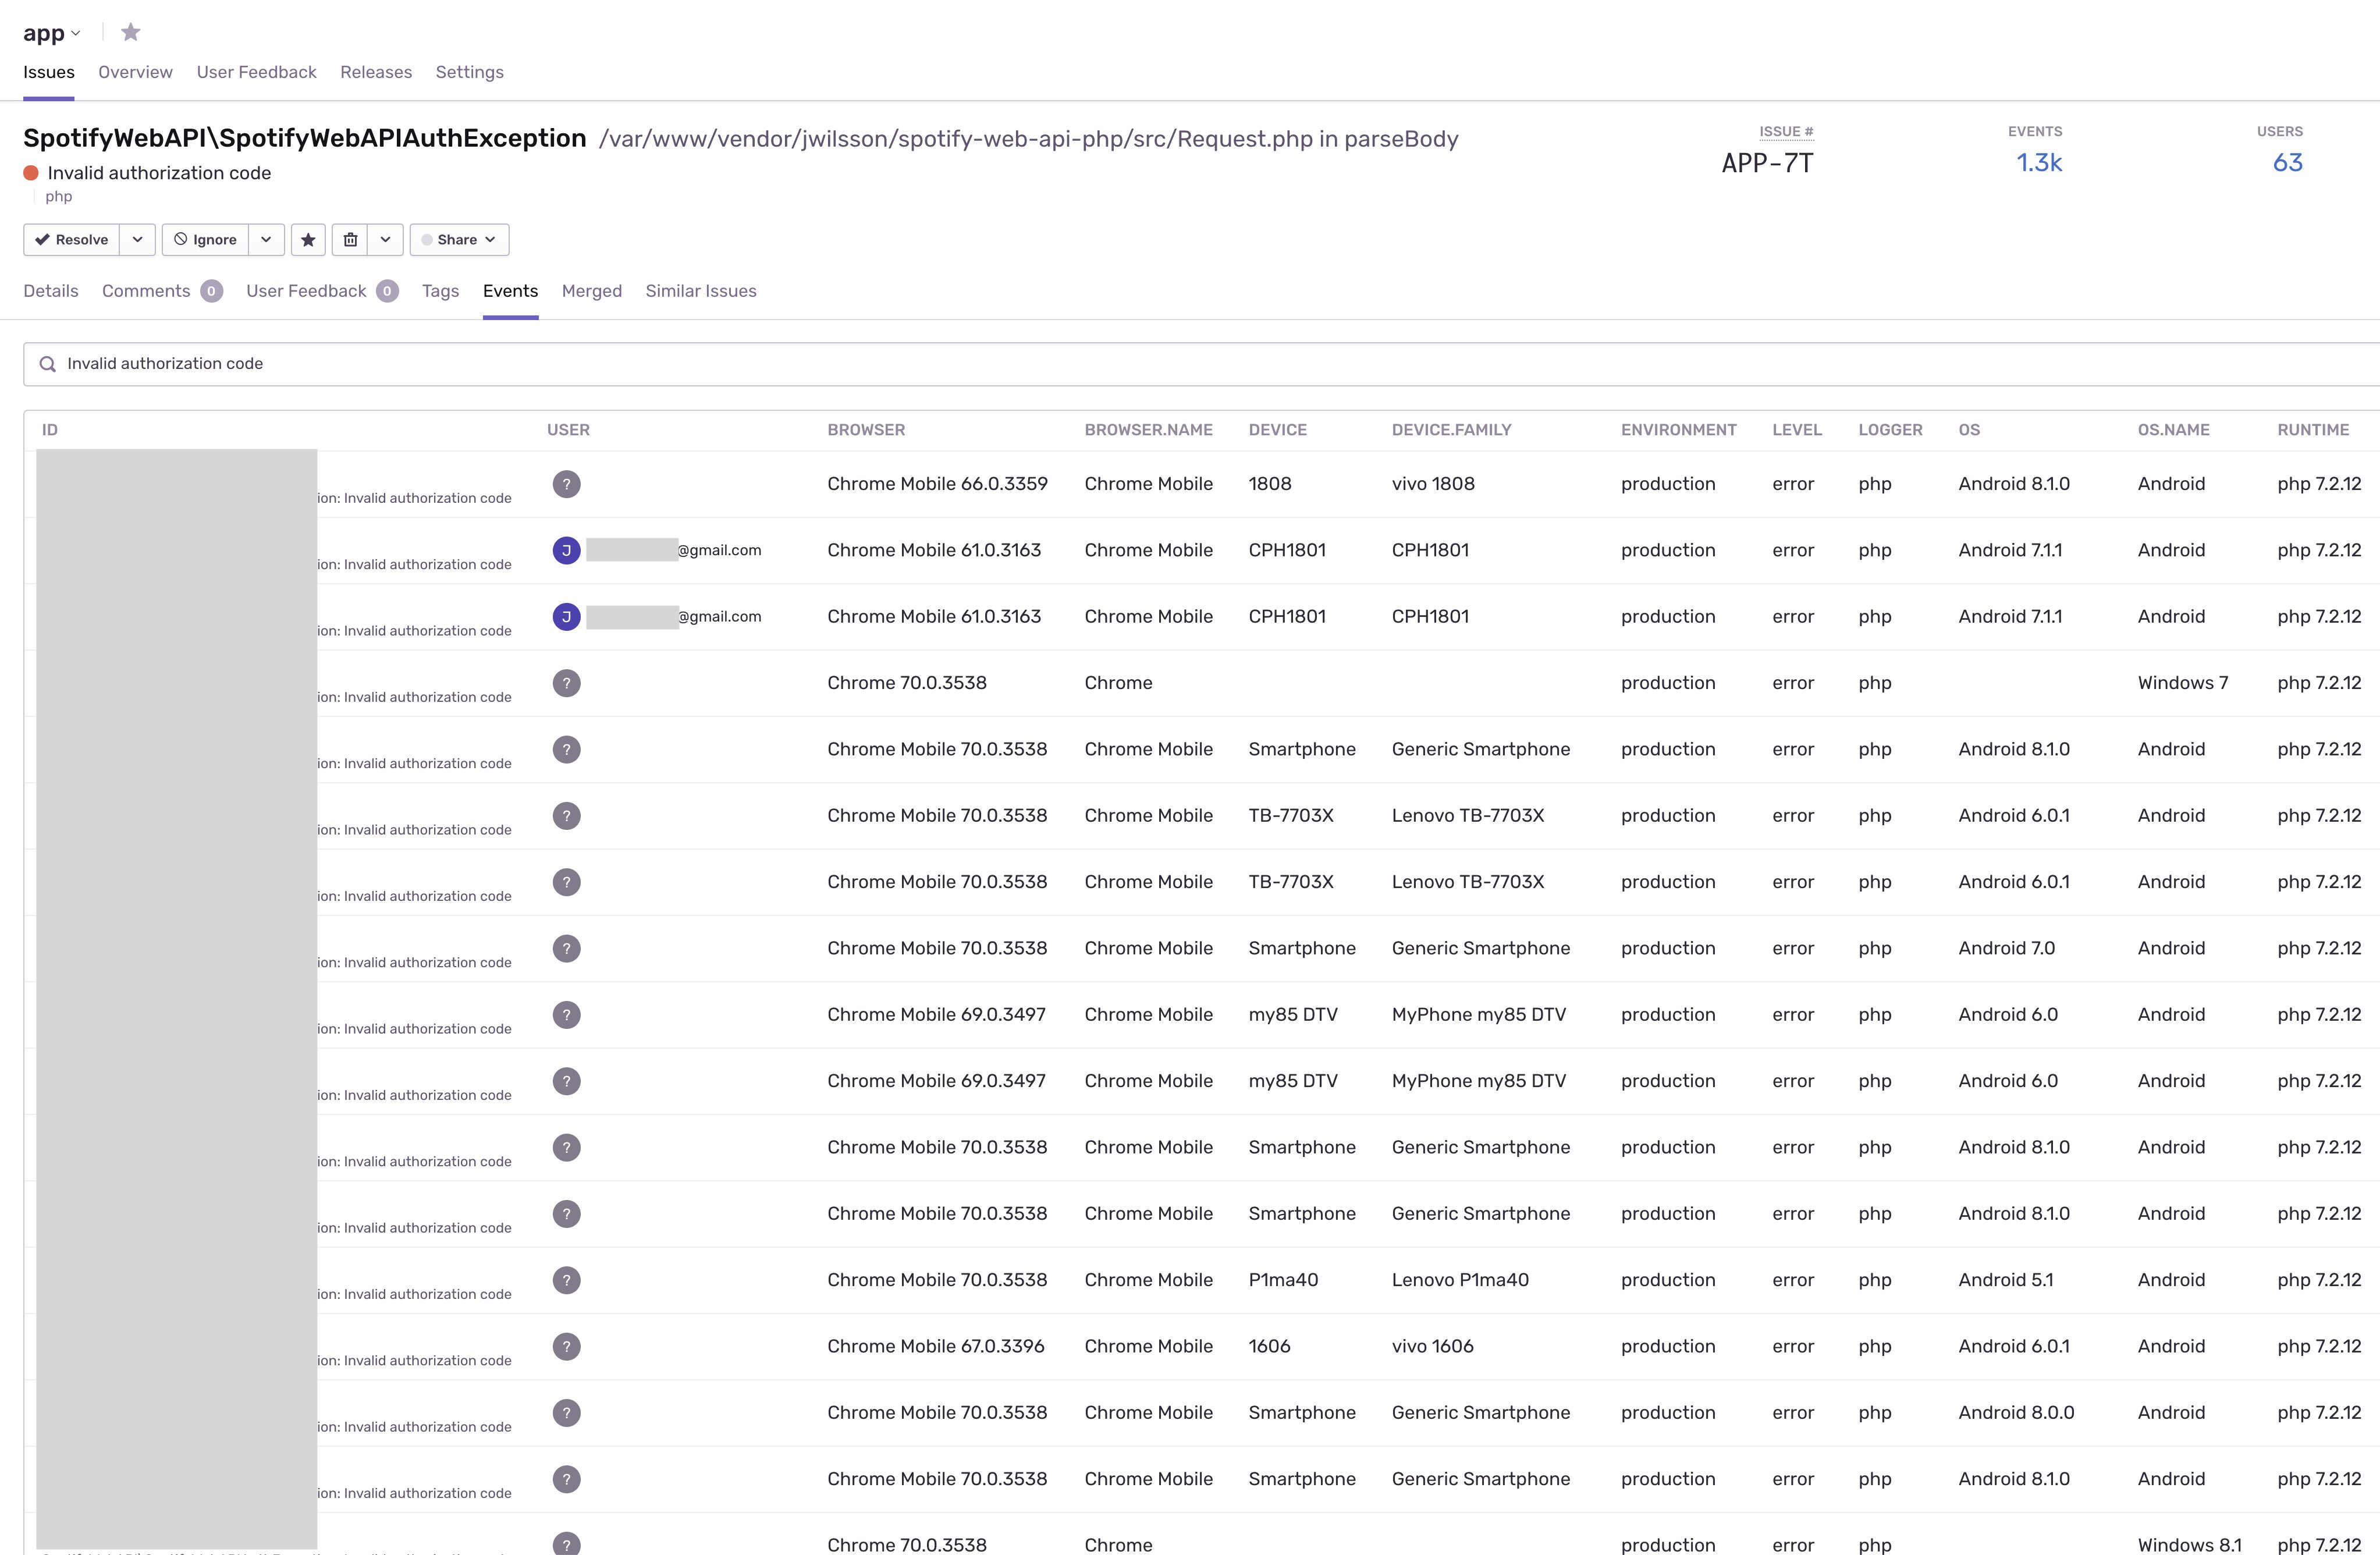The height and width of the screenshot is (1555, 2380).
Task: Click the checkmark icon on the Resolve button
Action: click(x=43, y=239)
